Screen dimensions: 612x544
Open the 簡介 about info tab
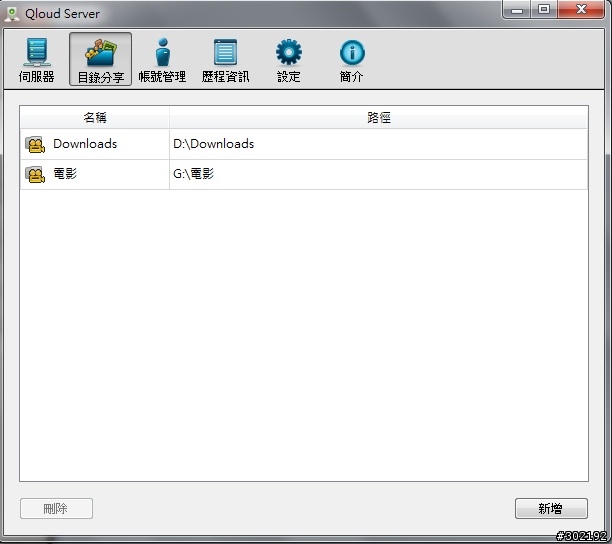coord(352,59)
